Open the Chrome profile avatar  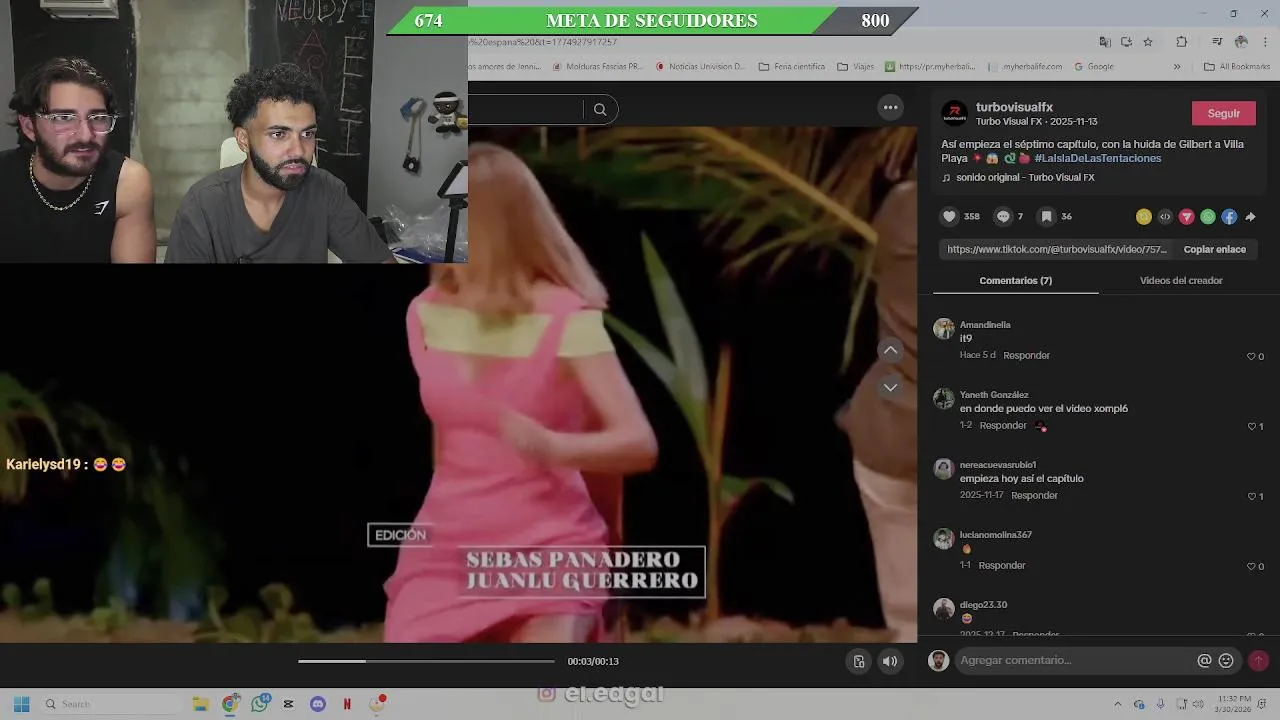1241,42
